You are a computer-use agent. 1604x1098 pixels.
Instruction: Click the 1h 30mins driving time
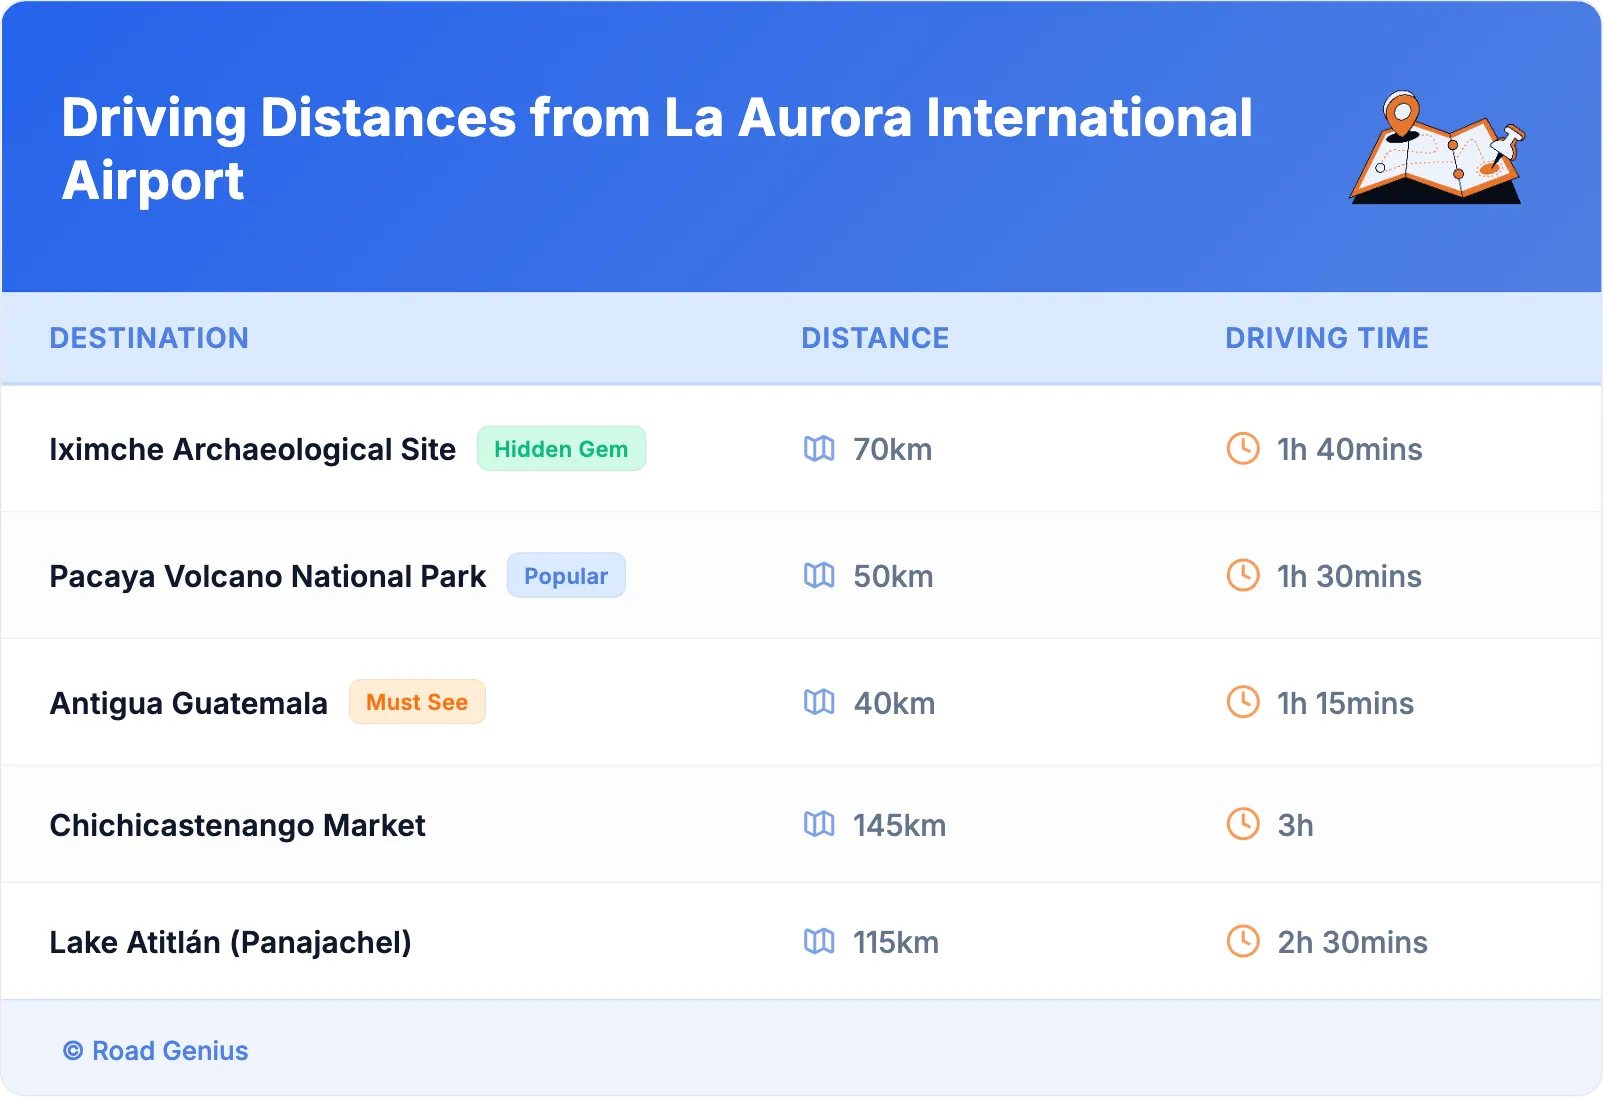[x=1350, y=577]
